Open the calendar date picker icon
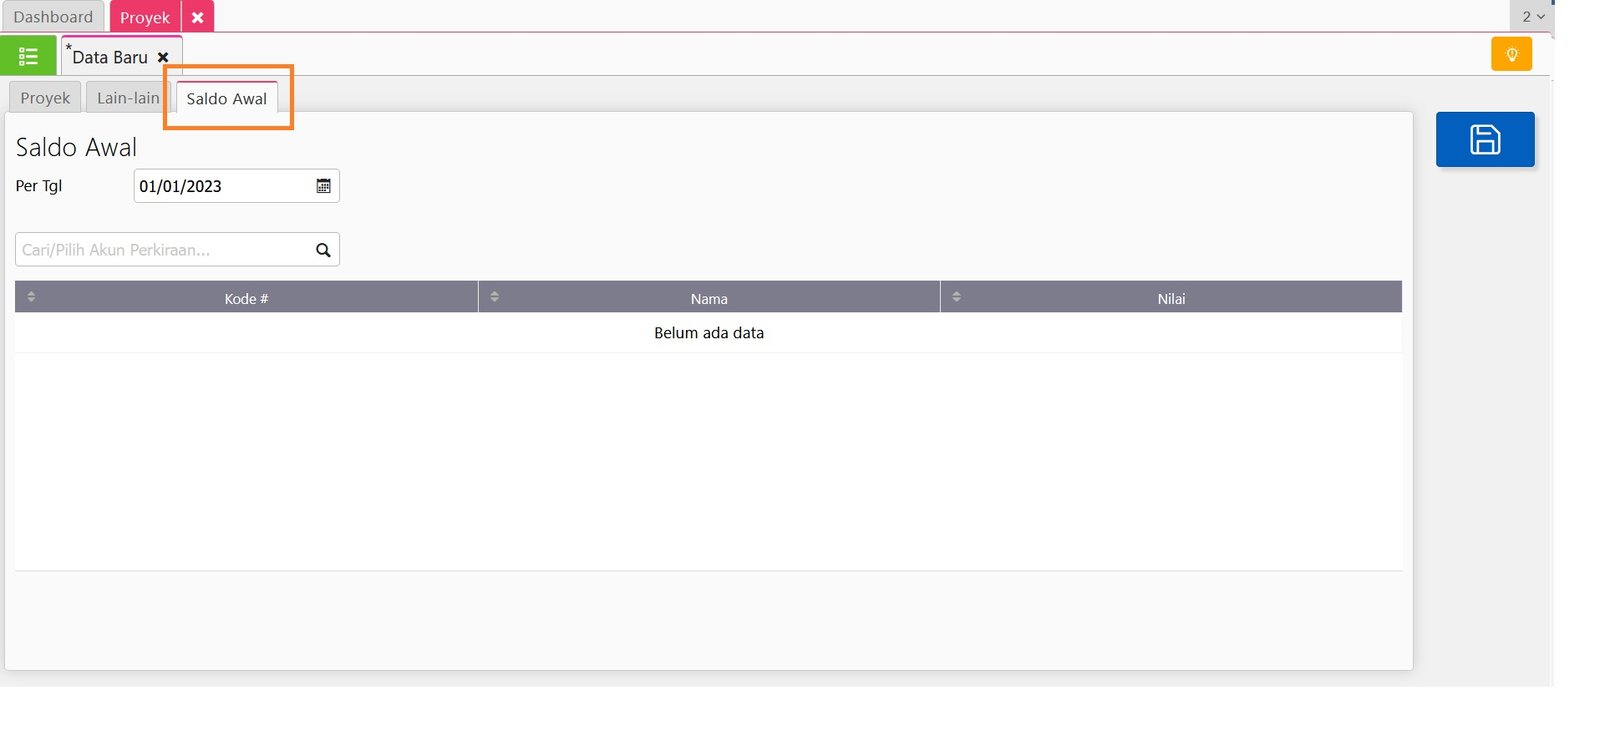This screenshot has width=1600, height=740. point(323,186)
